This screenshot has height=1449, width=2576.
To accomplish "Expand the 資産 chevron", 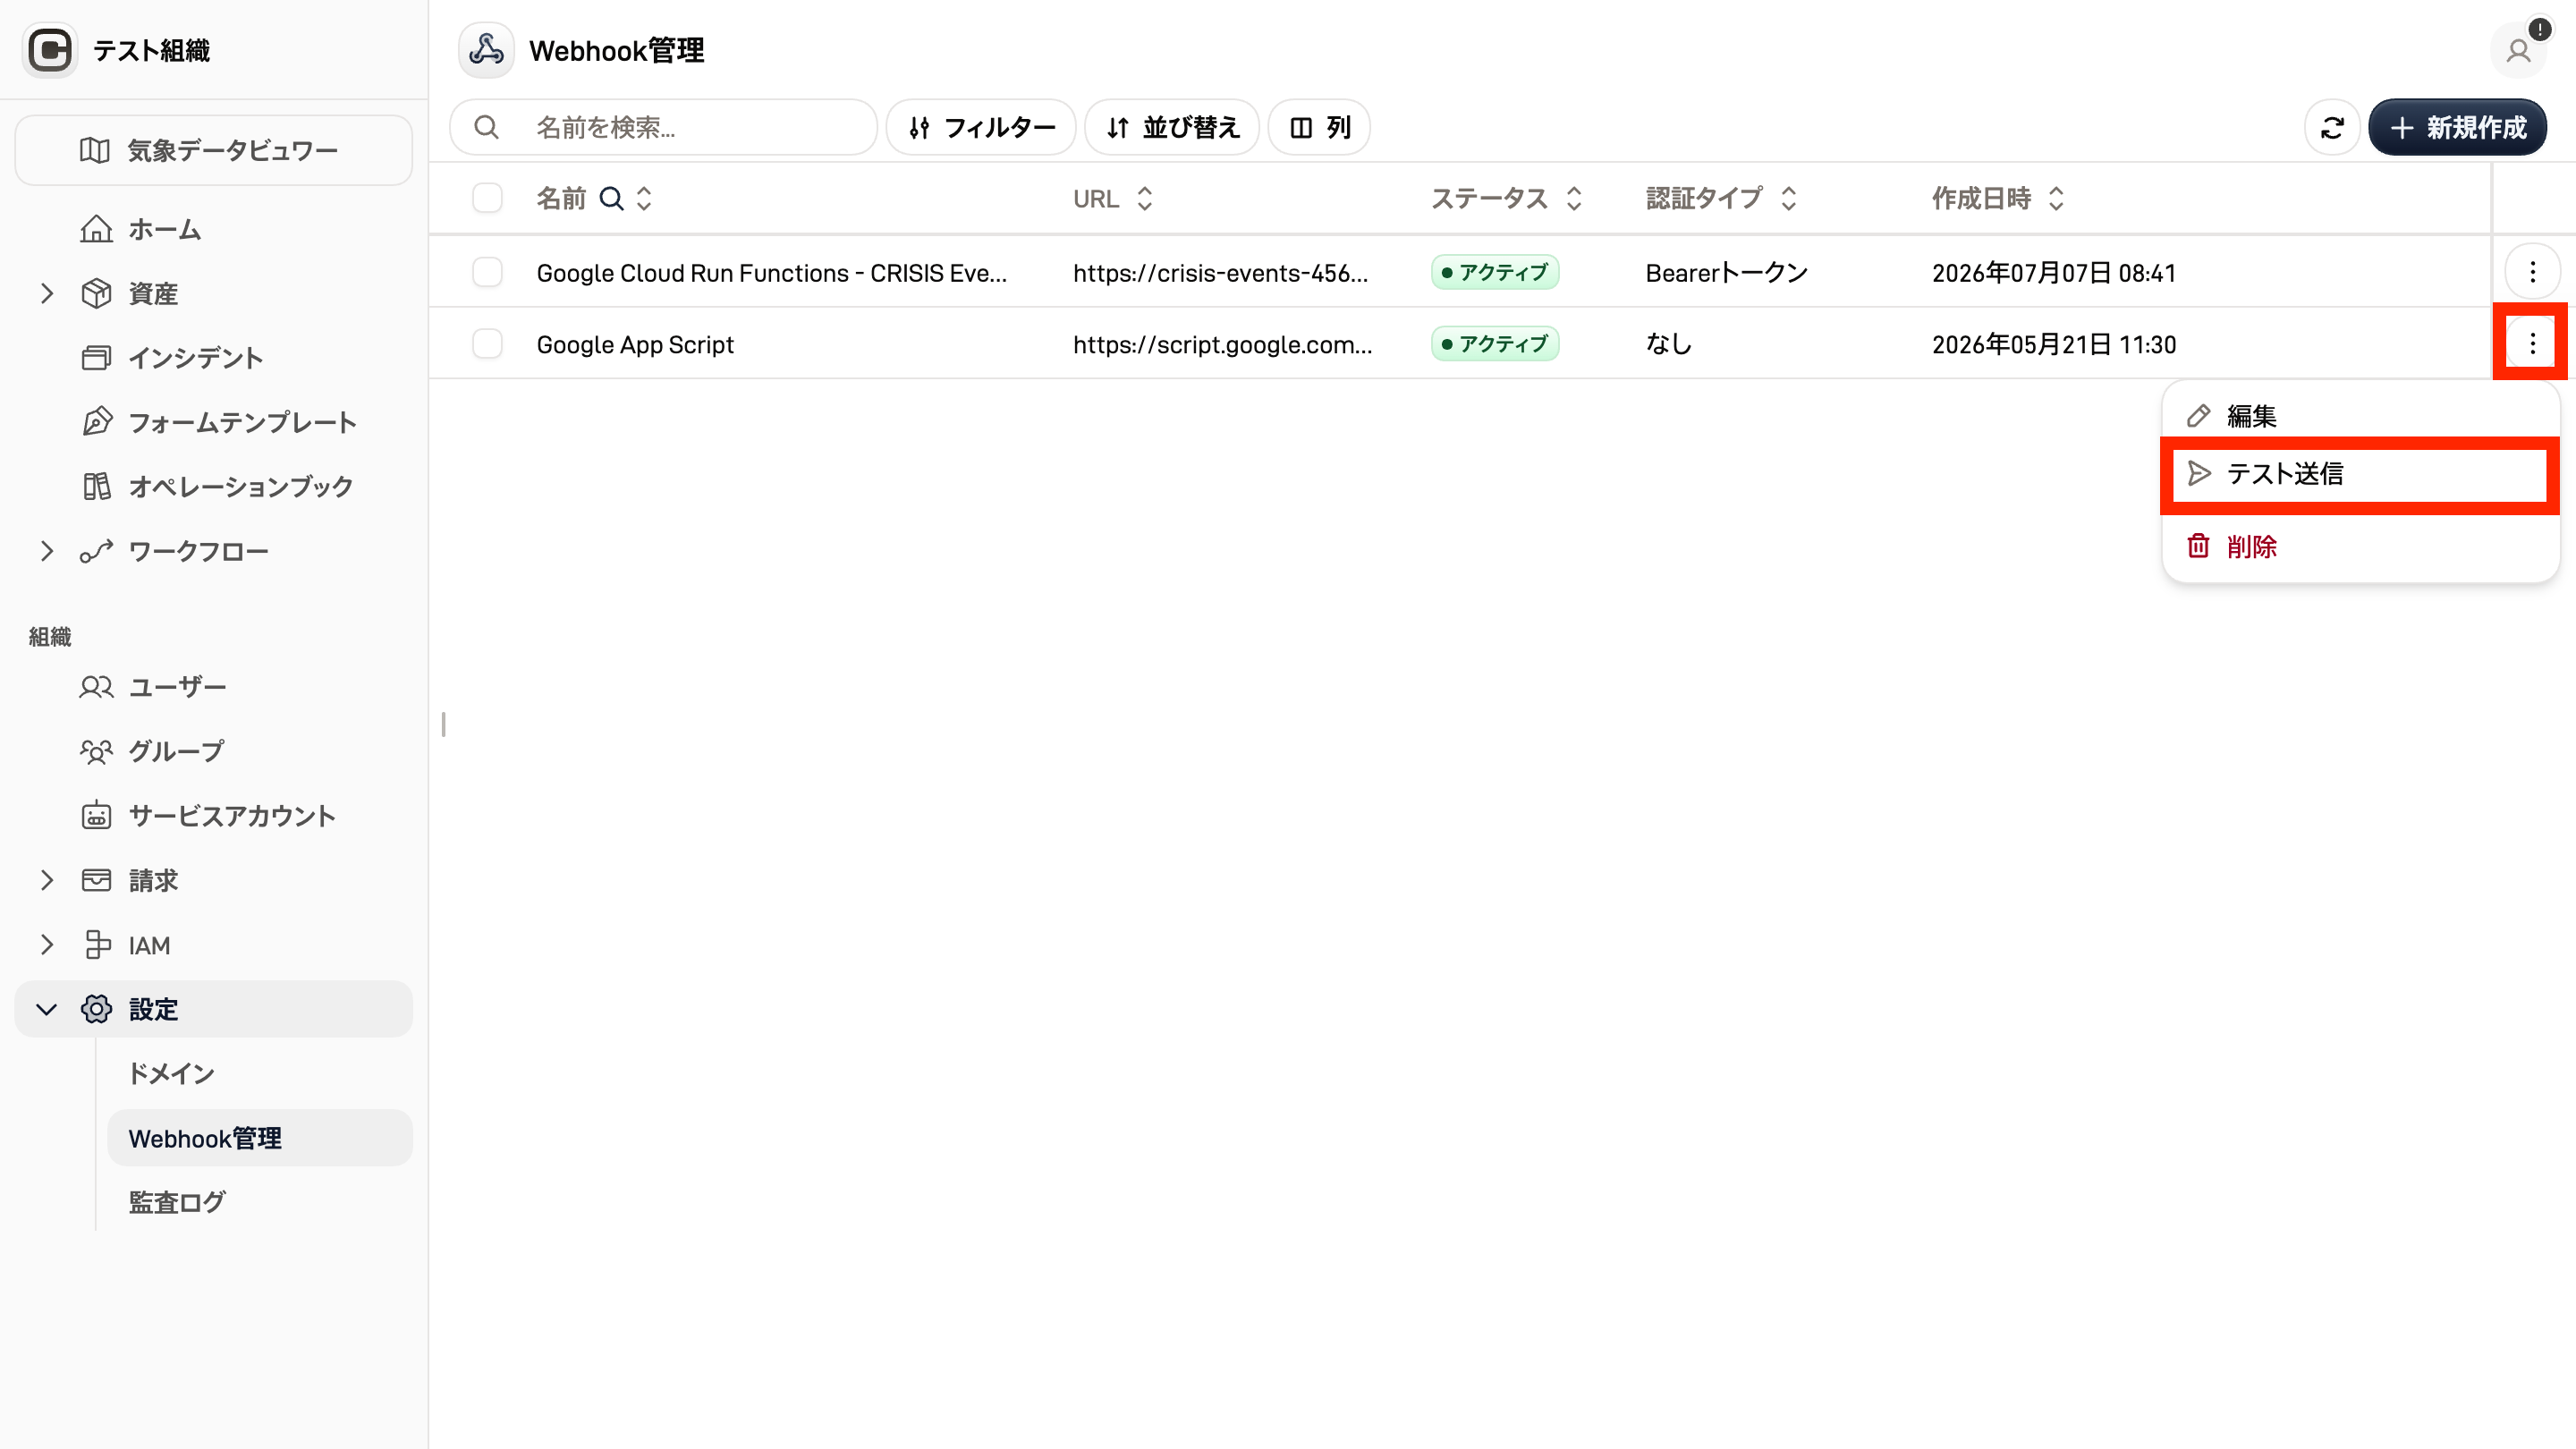I will coord(46,293).
